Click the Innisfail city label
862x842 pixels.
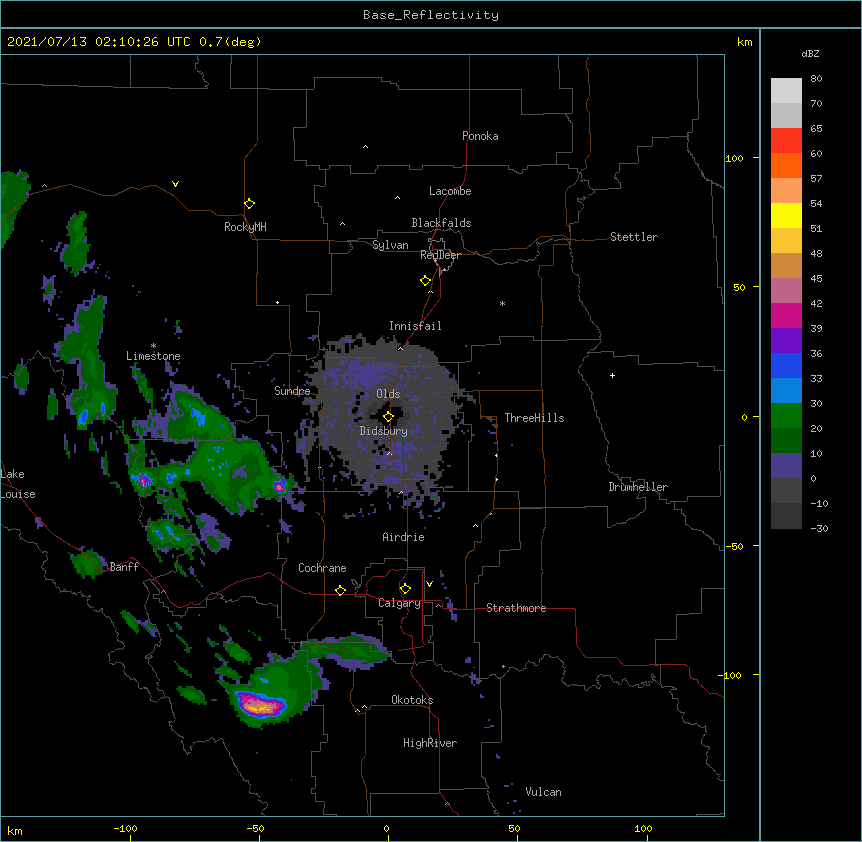(415, 326)
